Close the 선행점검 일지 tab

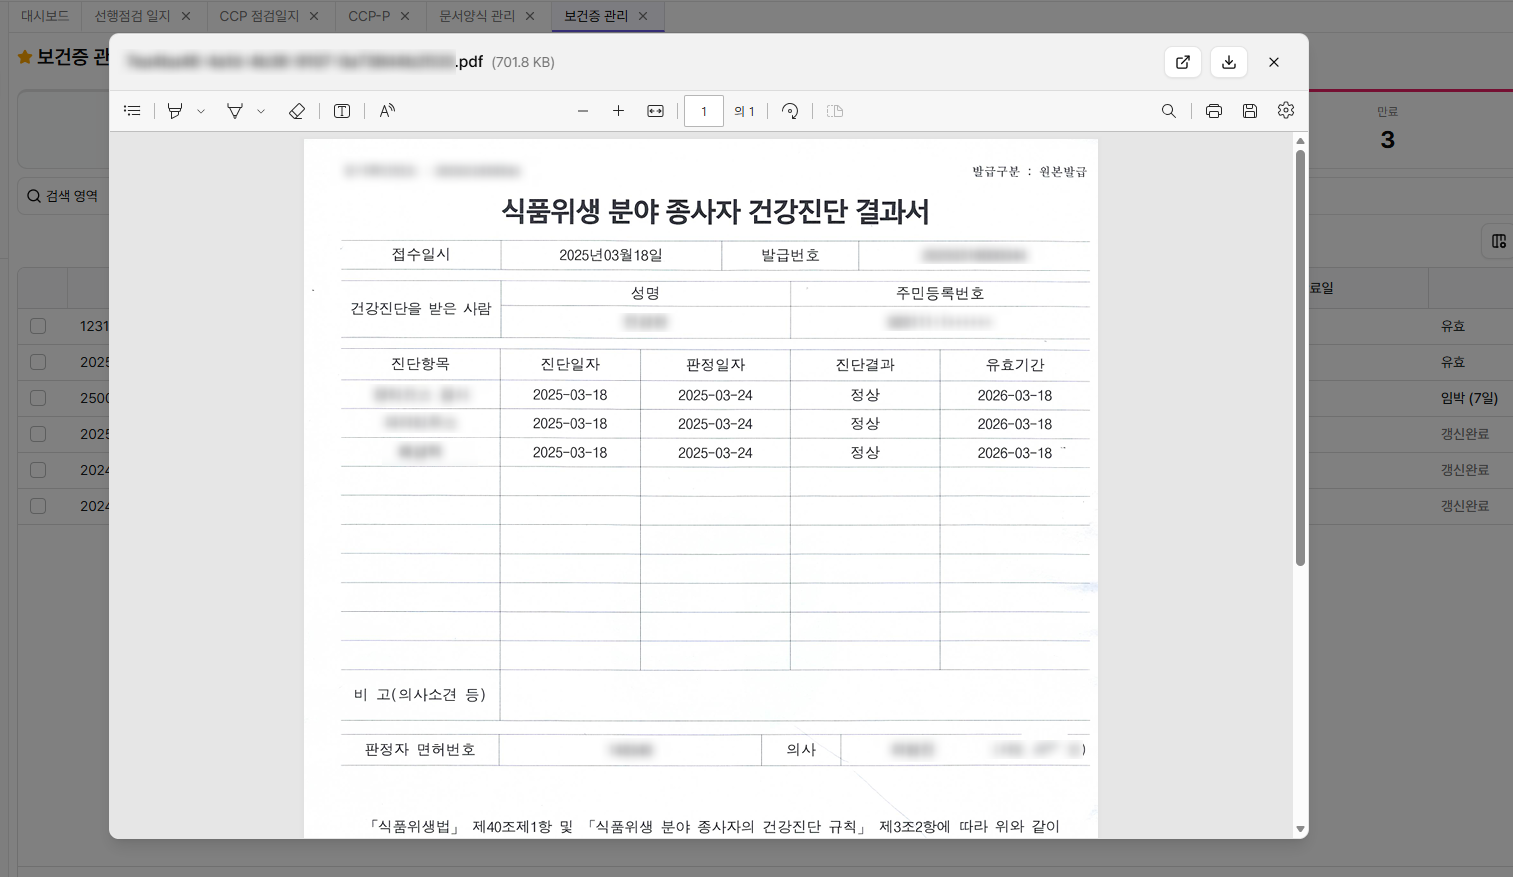click(186, 16)
